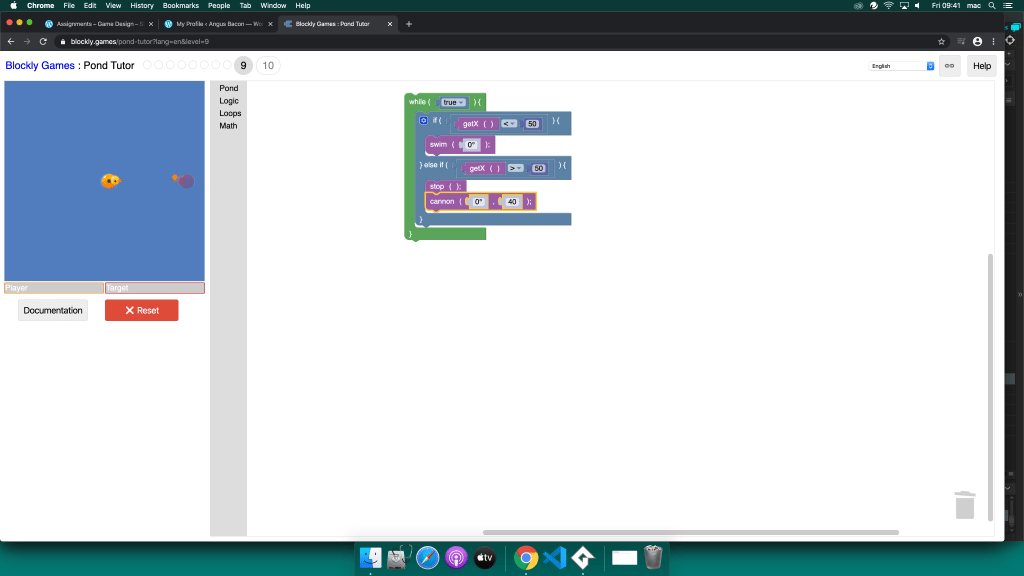
Task: Click the workspace trash can icon
Action: tap(964, 505)
